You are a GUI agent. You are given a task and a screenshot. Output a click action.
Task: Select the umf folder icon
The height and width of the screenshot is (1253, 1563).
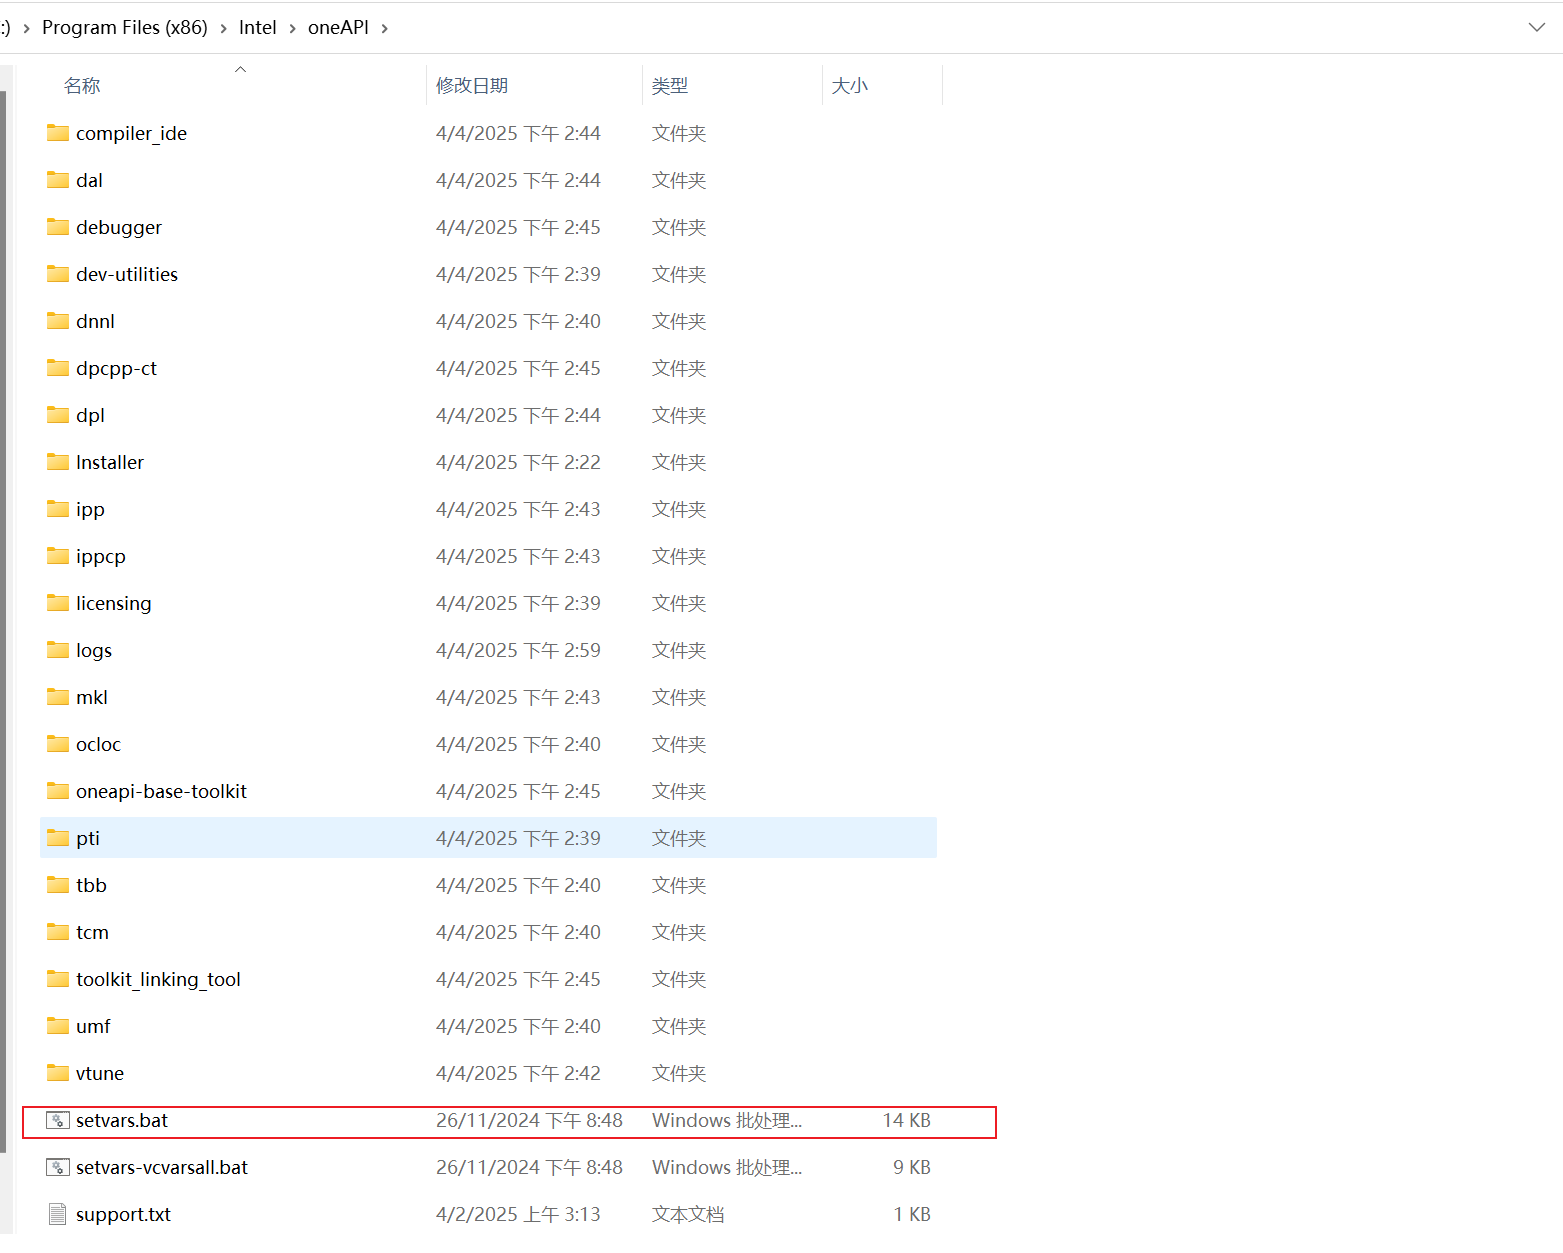pos(58,1026)
